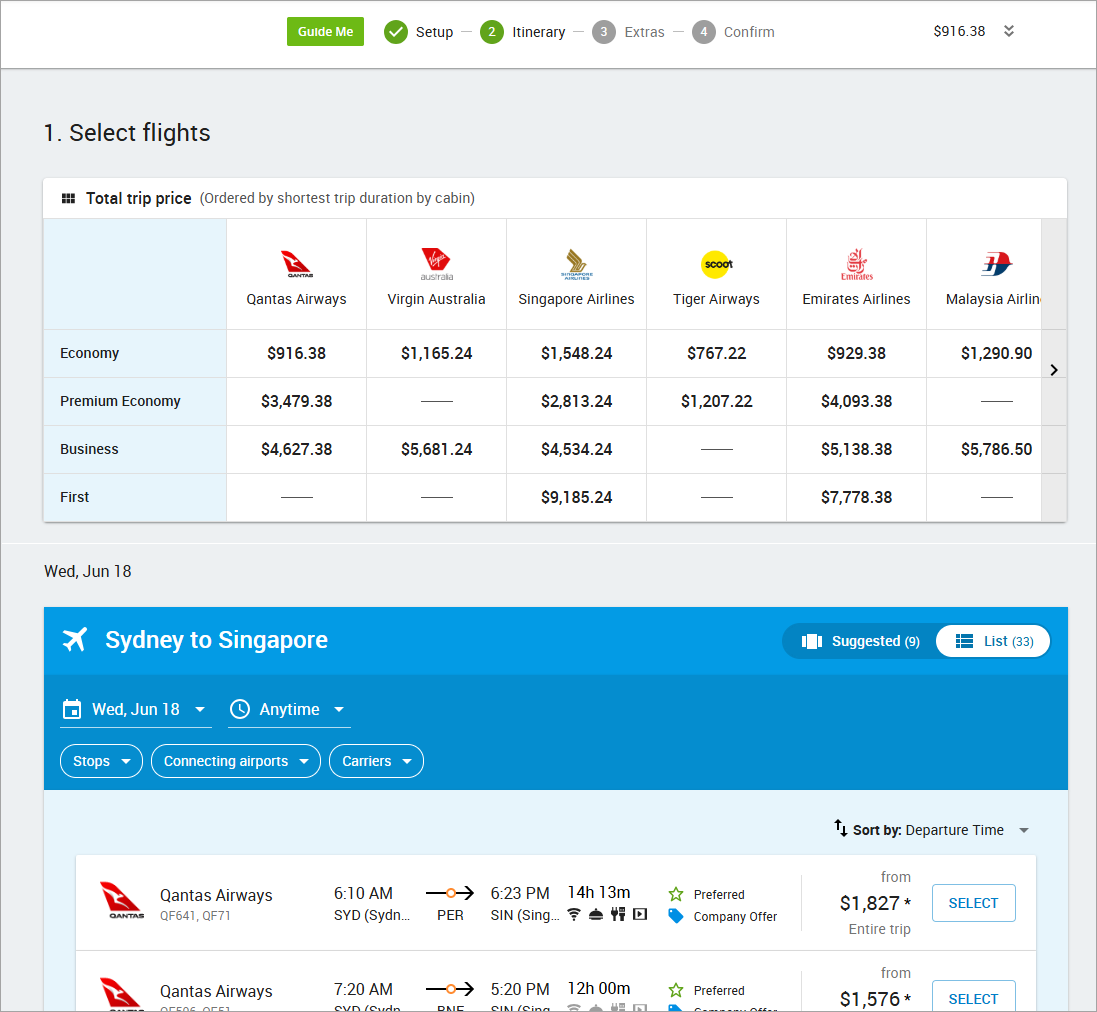The image size is (1097, 1012).
Task: Change Sort by Departure Time
Action: (941, 830)
